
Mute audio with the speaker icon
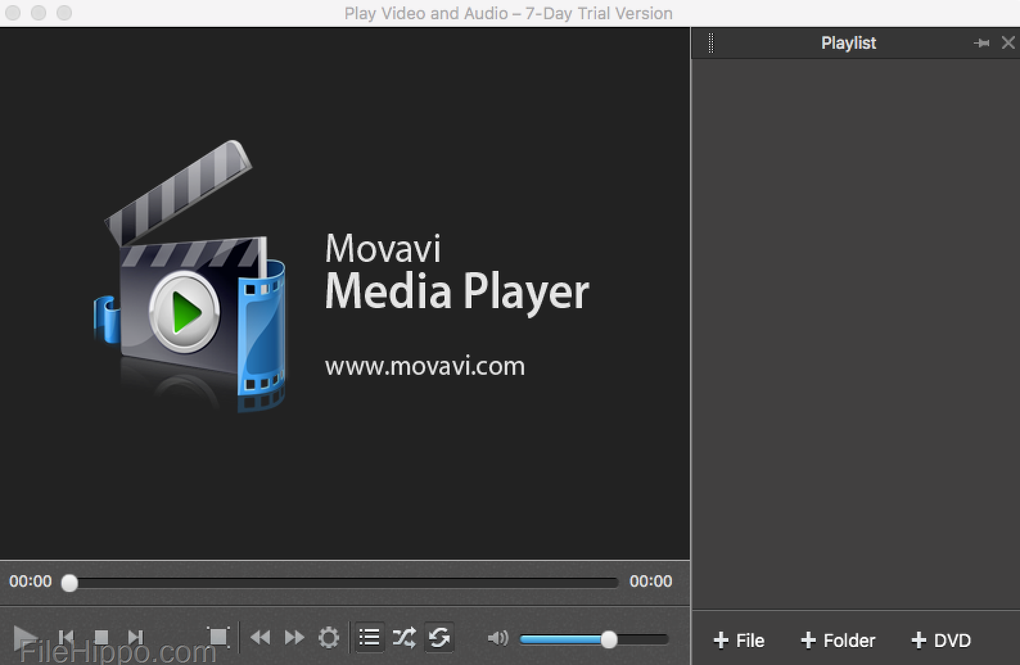[497, 638]
